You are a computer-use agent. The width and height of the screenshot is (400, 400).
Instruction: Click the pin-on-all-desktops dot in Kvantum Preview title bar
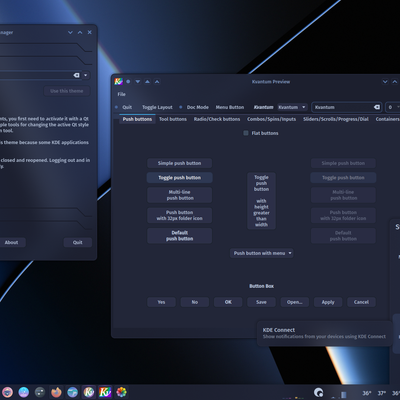(x=128, y=82)
